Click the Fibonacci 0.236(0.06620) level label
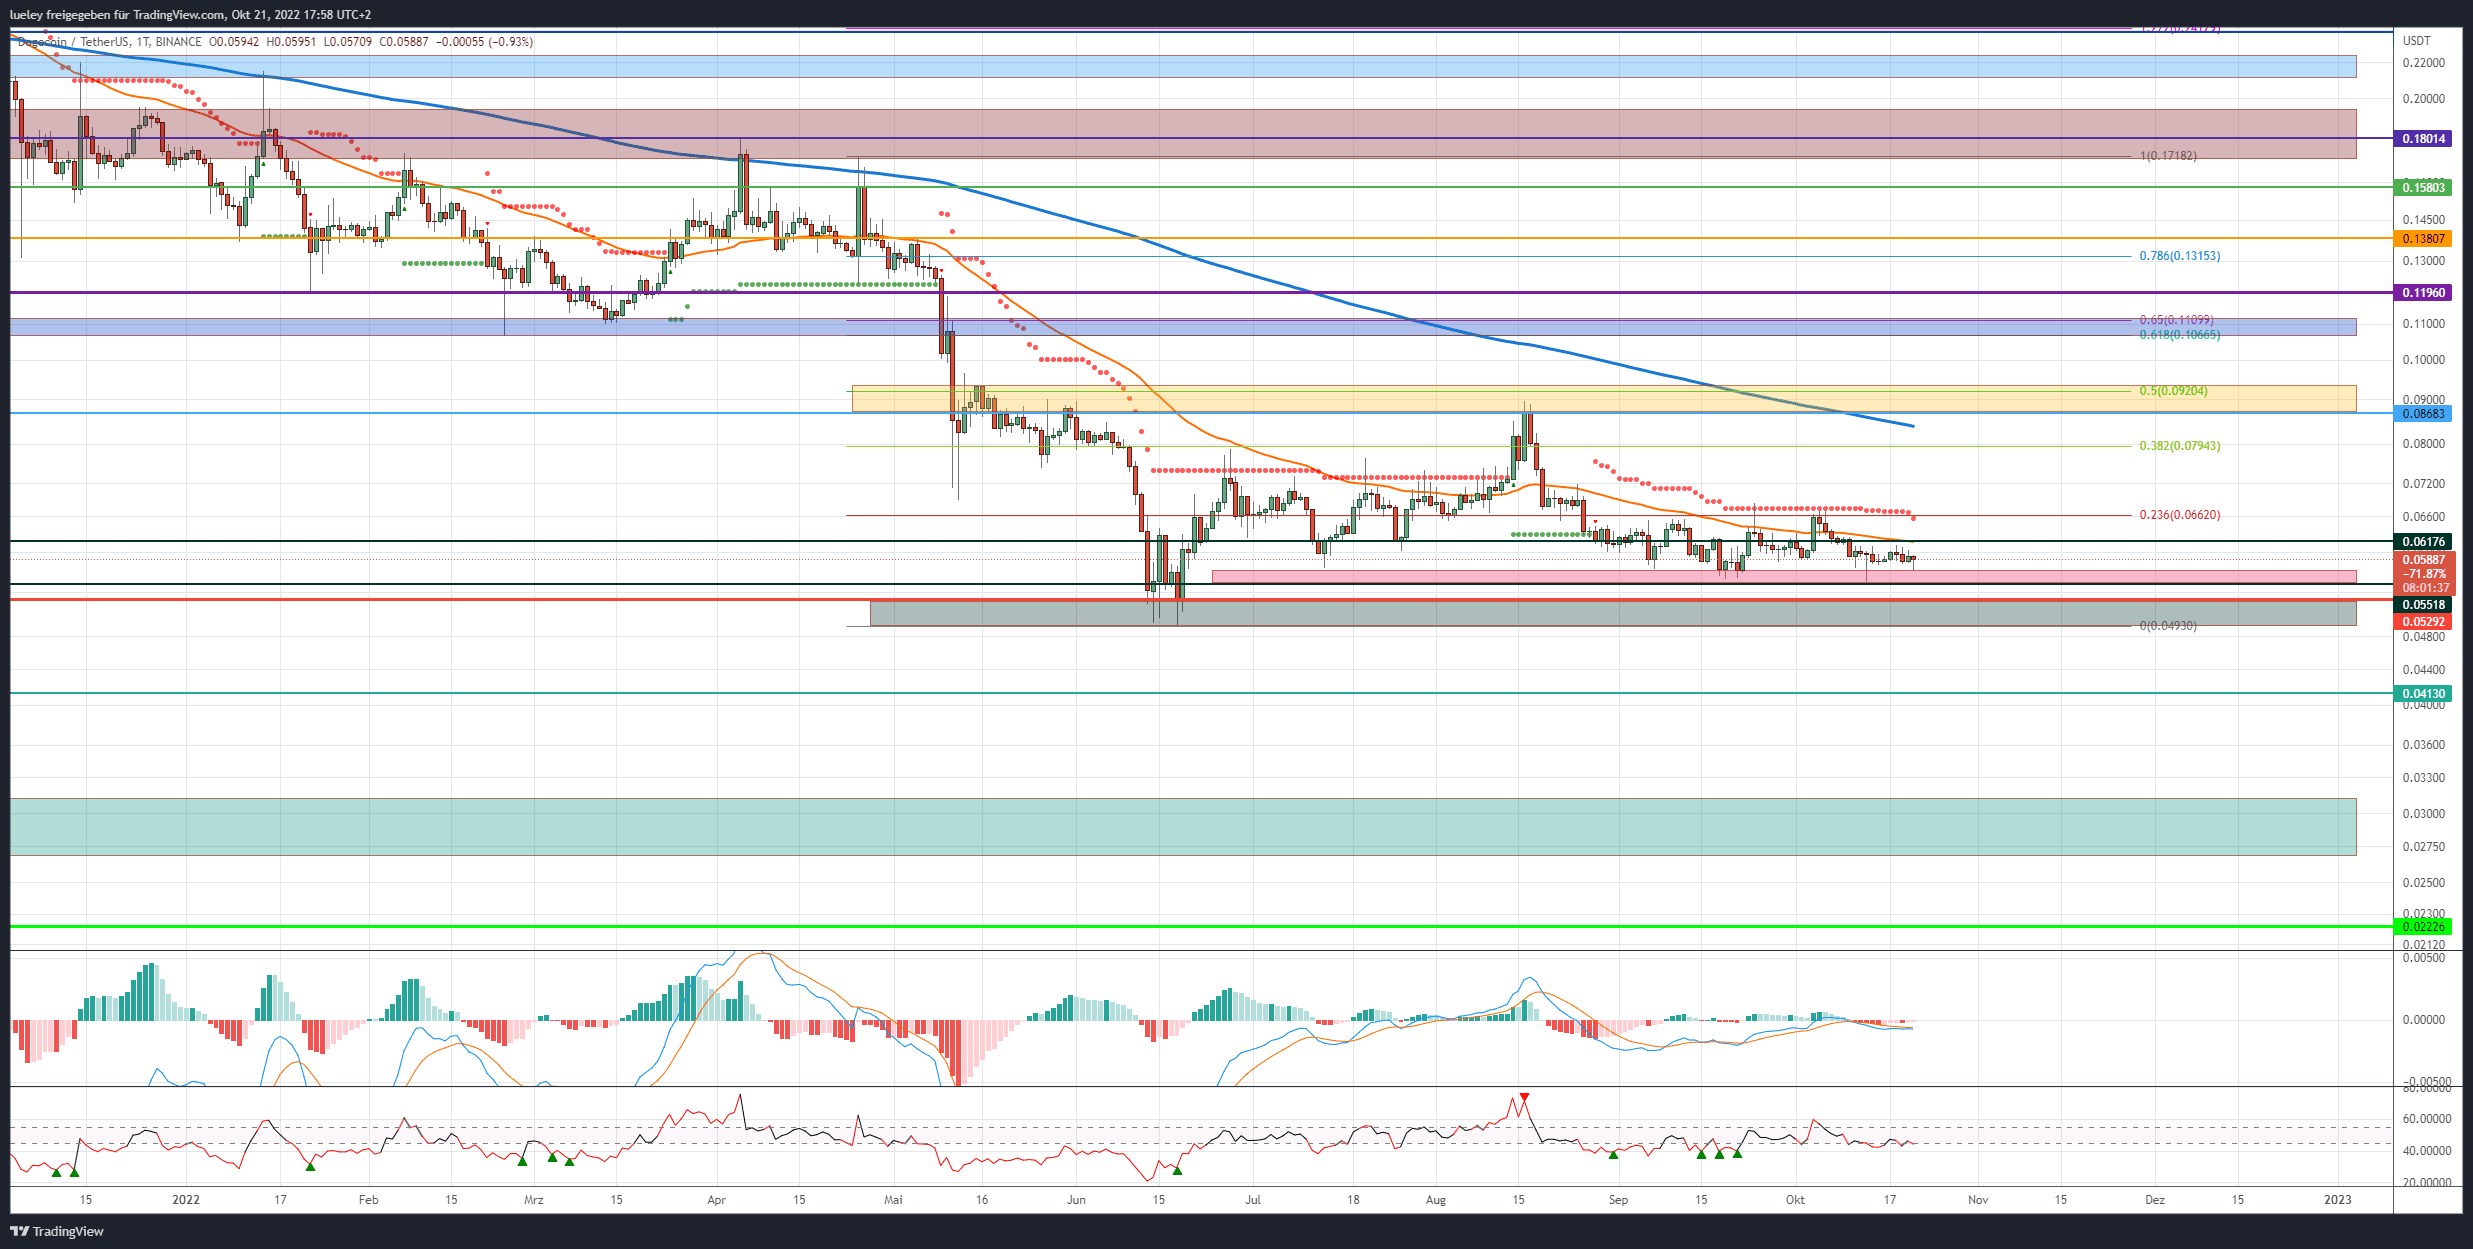Image resolution: width=2473 pixels, height=1249 pixels. [x=2180, y=515]
